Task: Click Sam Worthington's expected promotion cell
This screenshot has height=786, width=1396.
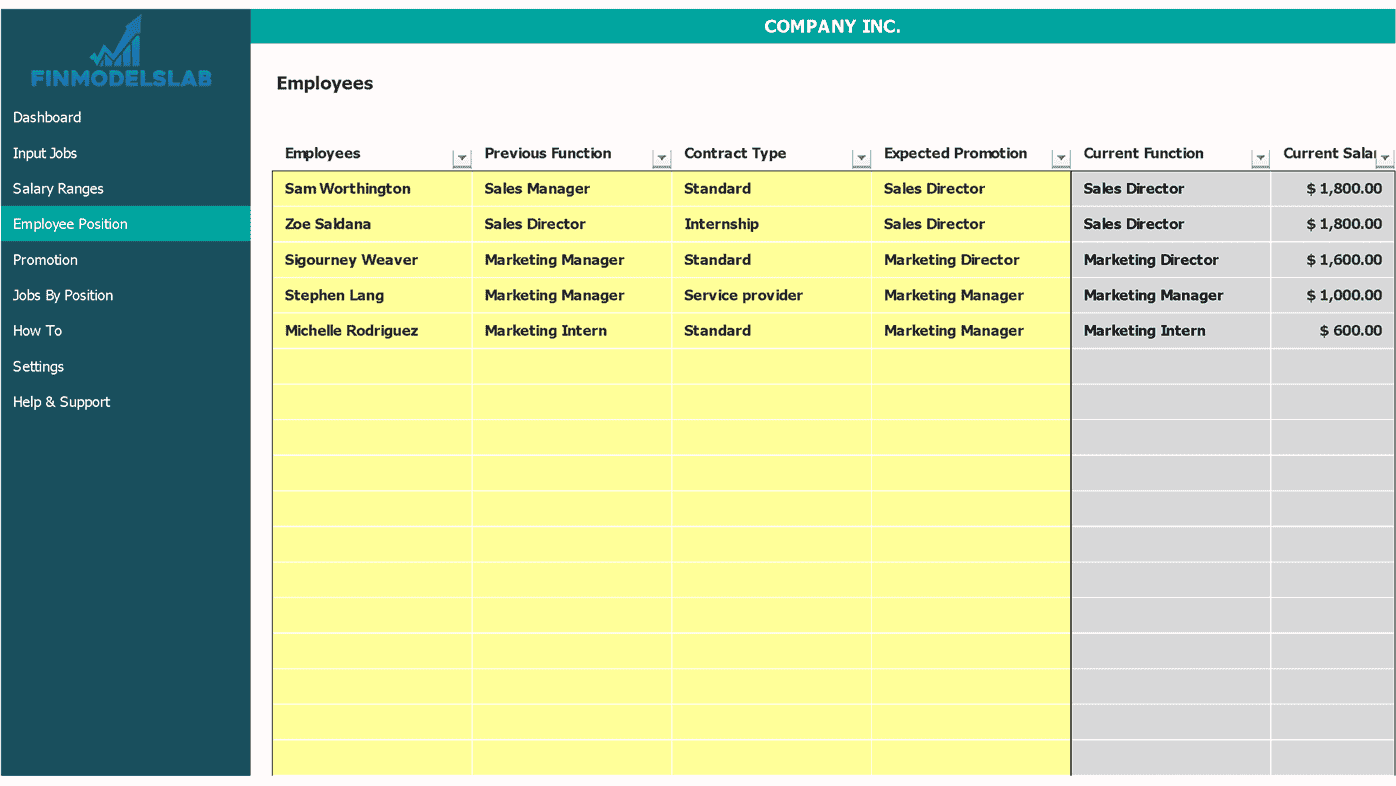Action: point(971,189)
